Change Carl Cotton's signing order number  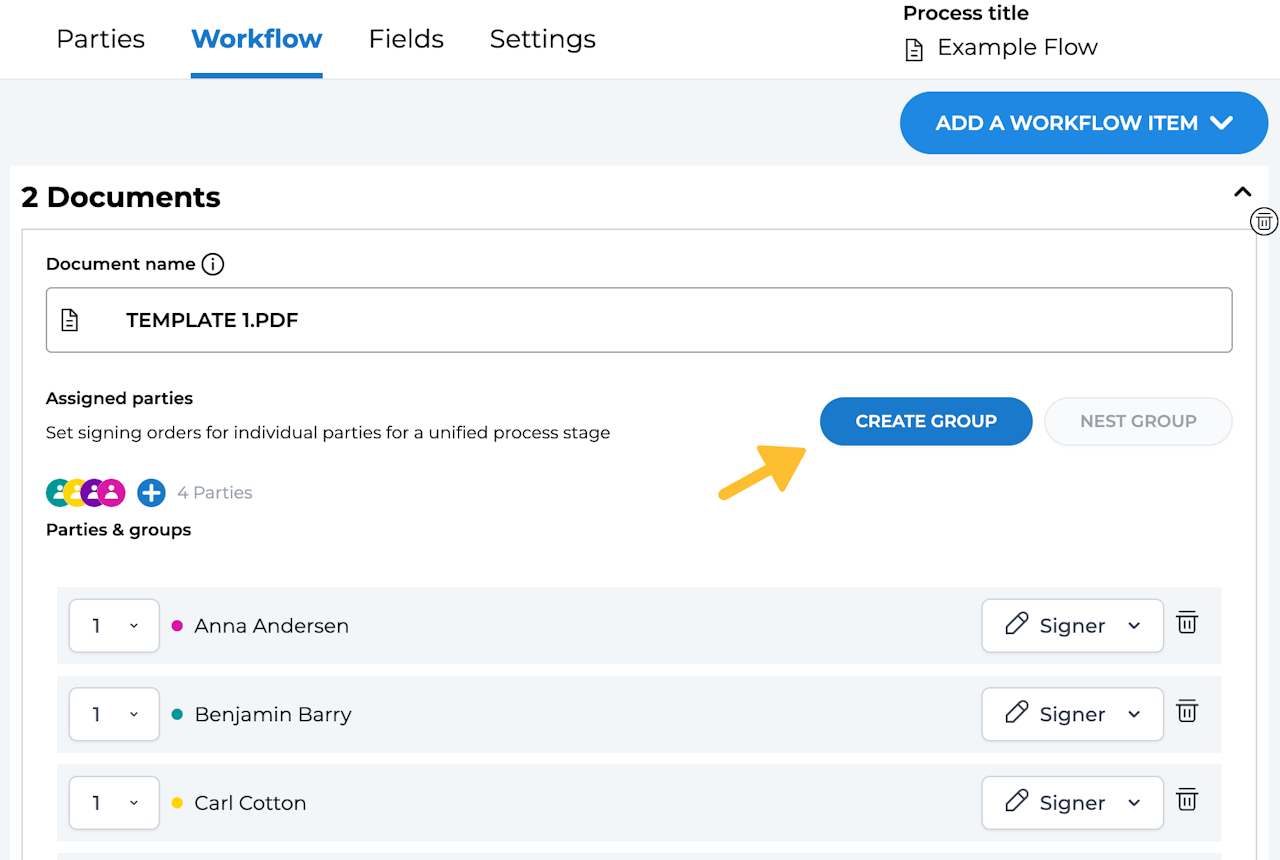tap(114, 803)
